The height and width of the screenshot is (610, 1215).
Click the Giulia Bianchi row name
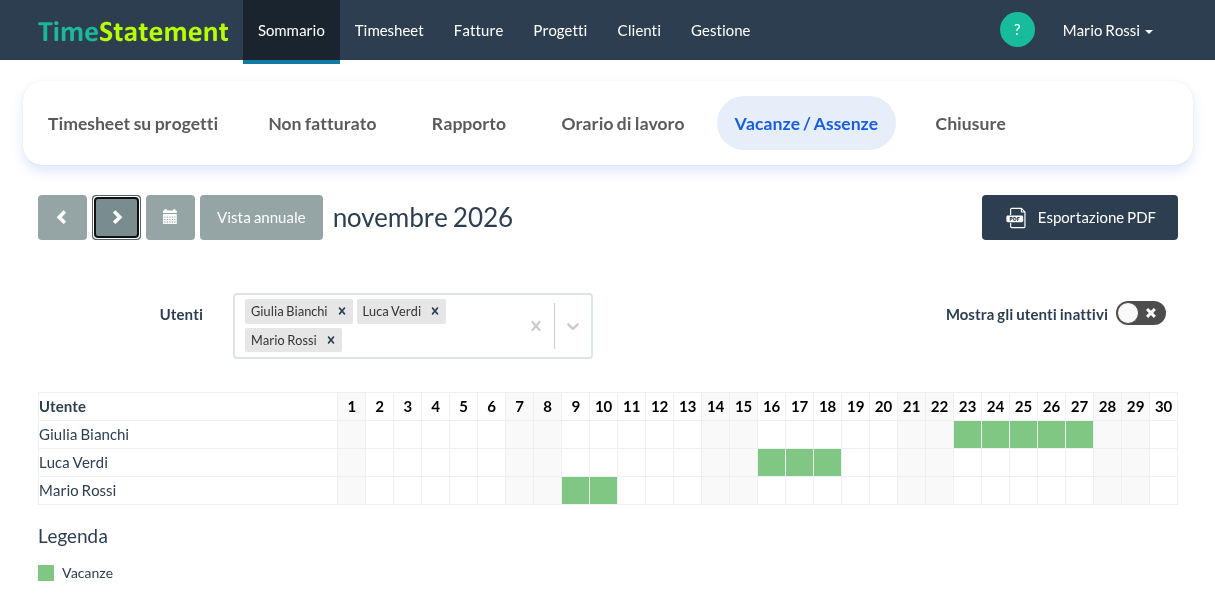pos(84,435)
